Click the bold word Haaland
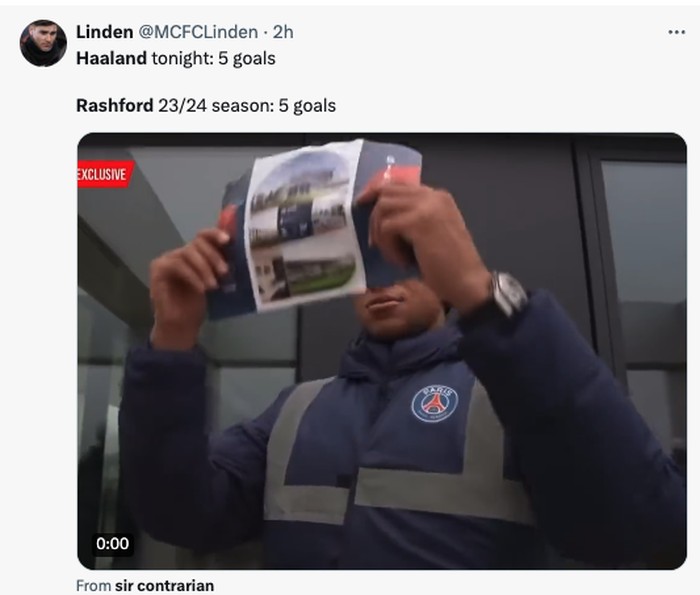 point(111,58)
